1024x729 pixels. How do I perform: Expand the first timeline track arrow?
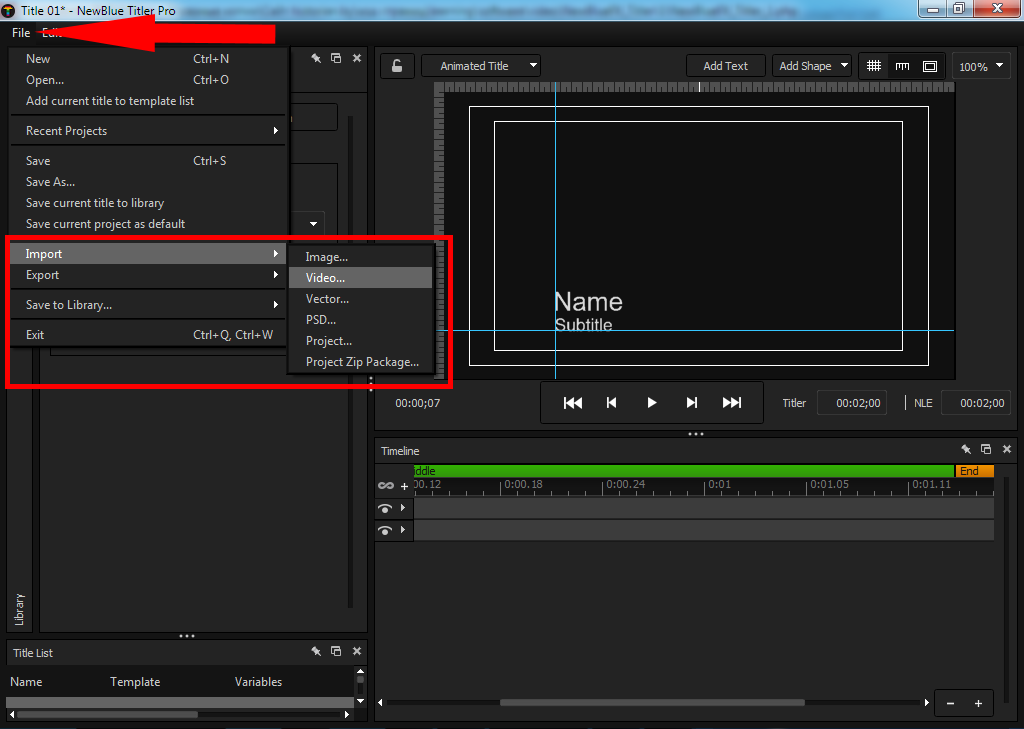404,509
